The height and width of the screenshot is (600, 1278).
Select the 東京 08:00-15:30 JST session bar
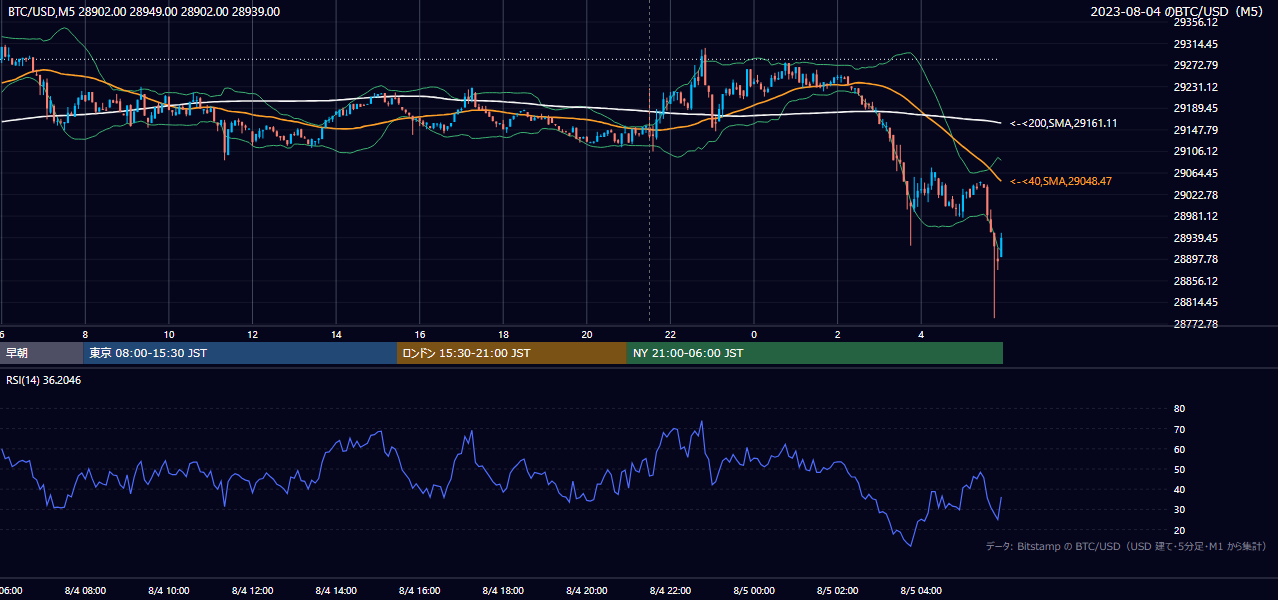coord(240,353)
